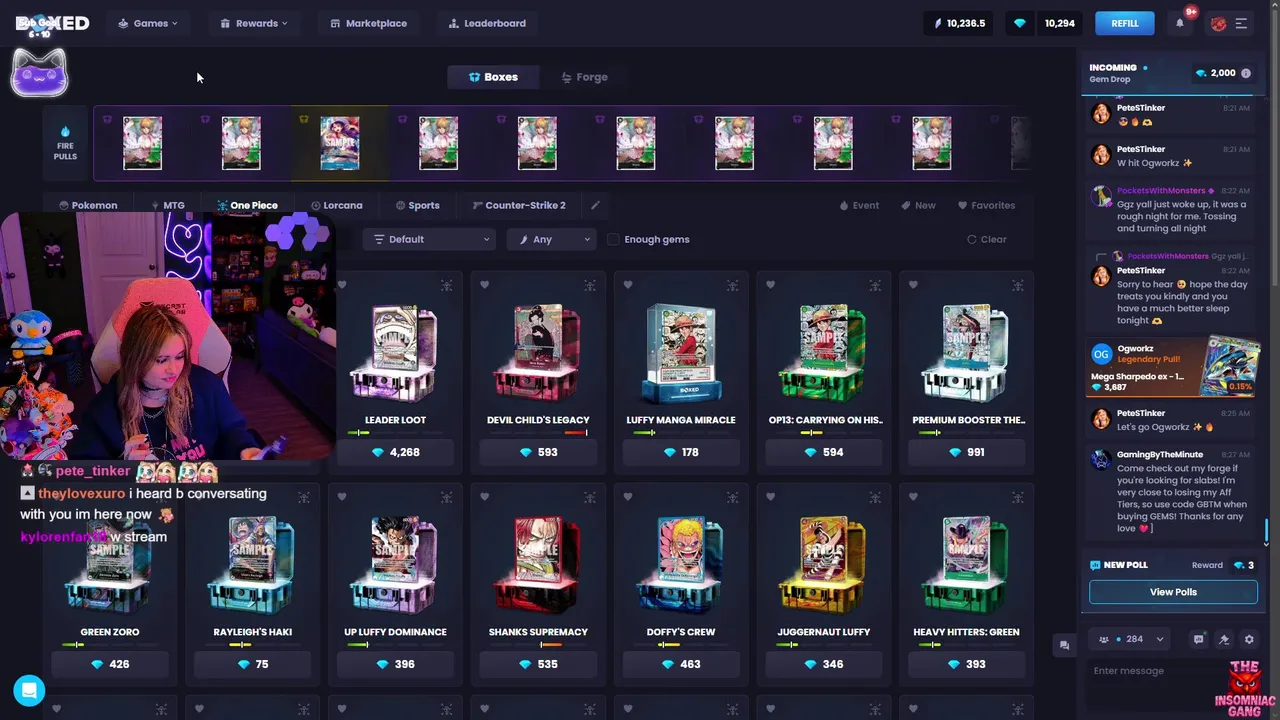Click sparkle icon on Premium Booster card

(x=1018, y=286)
